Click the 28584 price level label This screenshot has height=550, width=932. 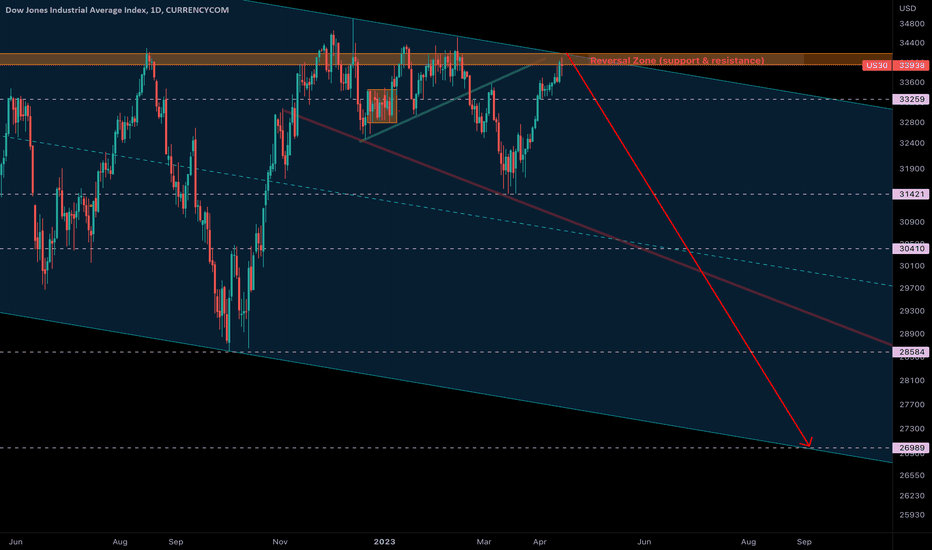pos(911,352)
